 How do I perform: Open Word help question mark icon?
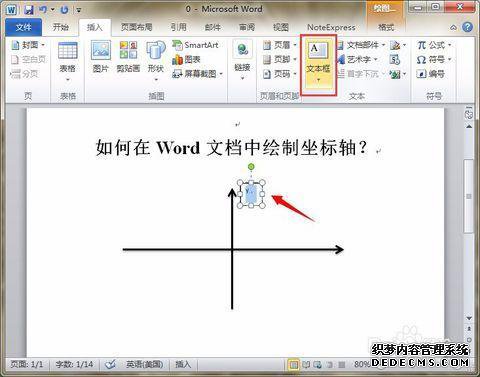click(x=468, y=27)
